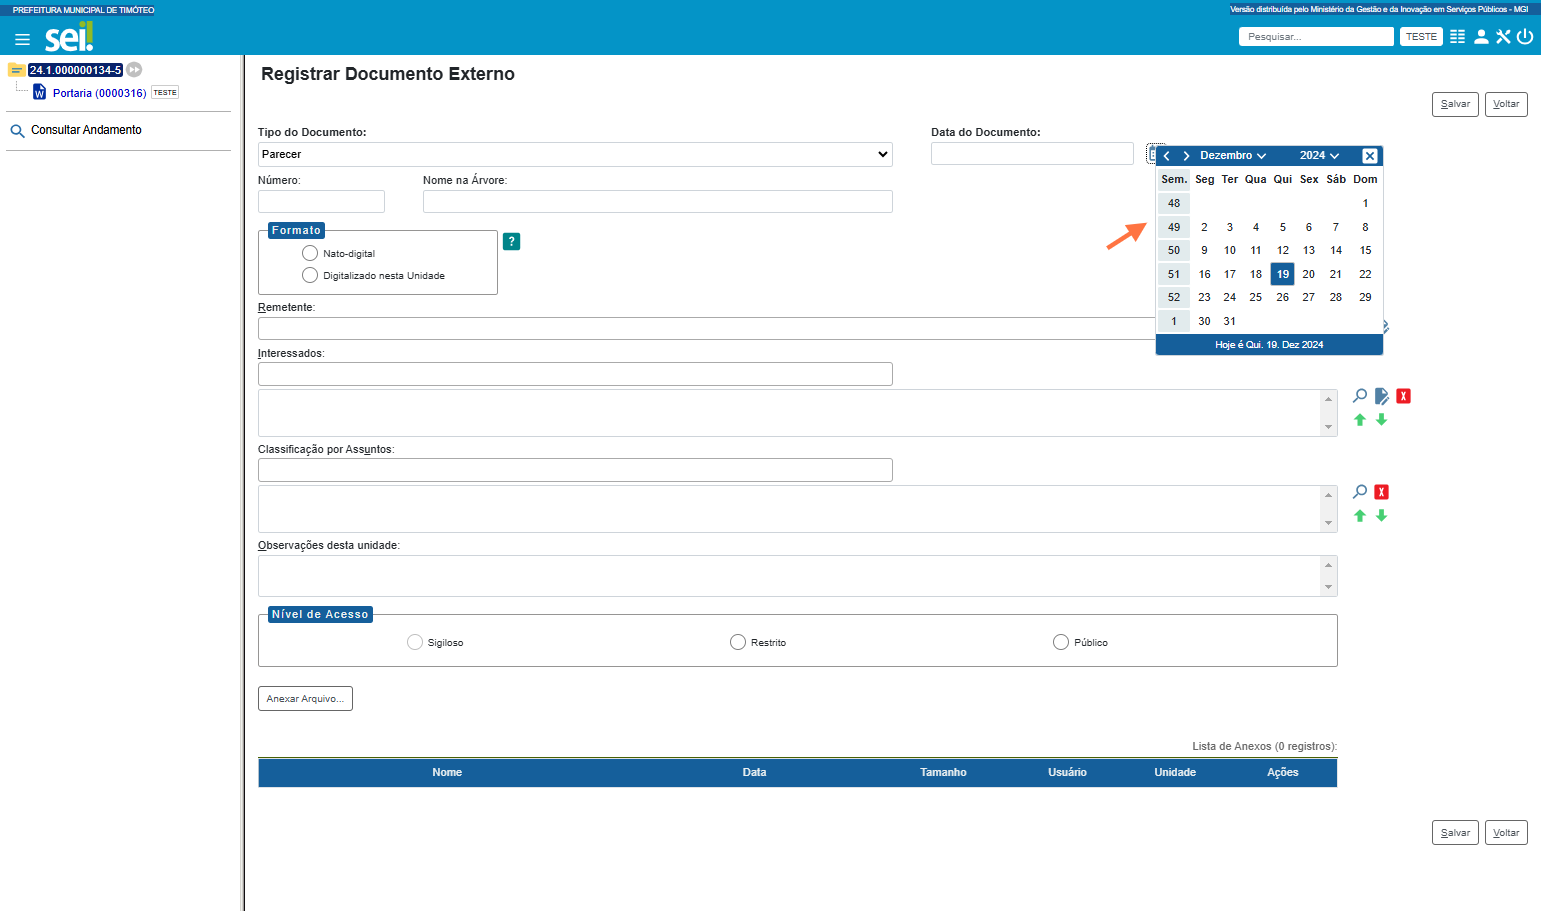Choose Sigiloso access level

[x=415, y=642]
